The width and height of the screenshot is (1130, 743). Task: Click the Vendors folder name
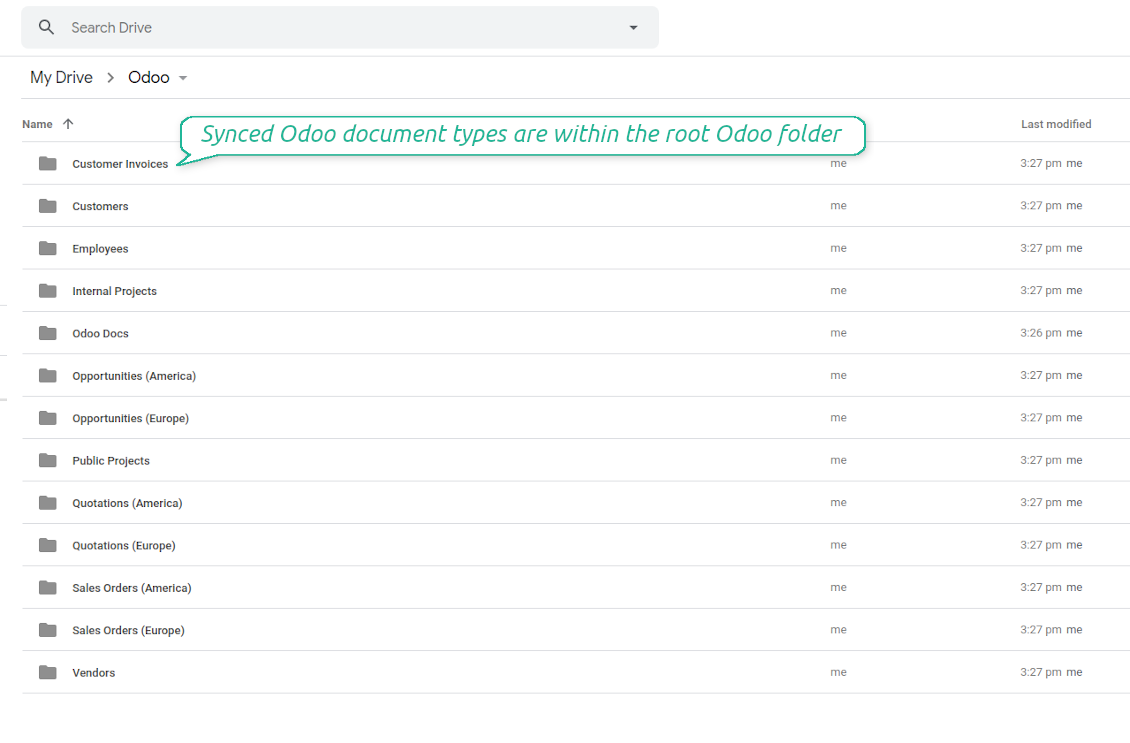click(94, 672)
